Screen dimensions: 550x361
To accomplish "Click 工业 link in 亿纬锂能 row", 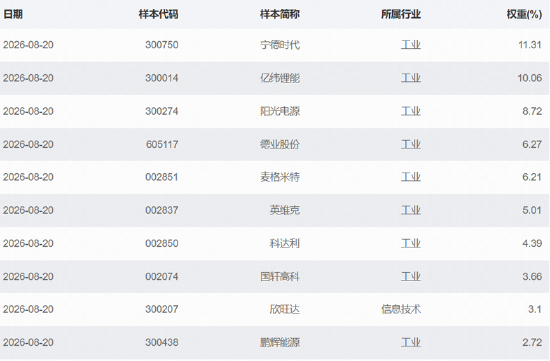I will [411, 78].
